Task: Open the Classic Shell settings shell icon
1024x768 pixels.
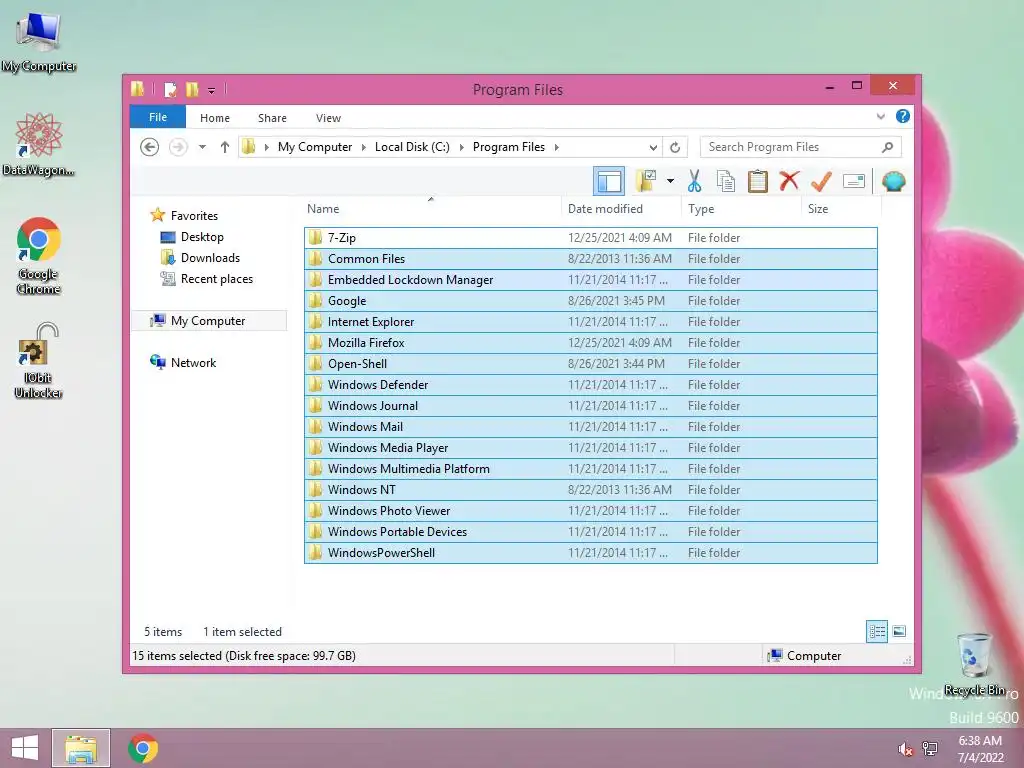Action: tap(893, 181)
